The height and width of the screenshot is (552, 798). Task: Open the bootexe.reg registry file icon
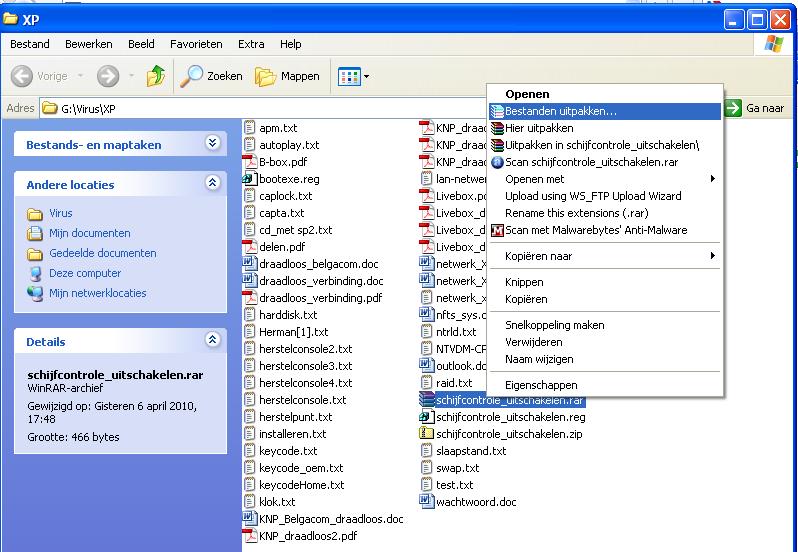(x=251, y=179)
